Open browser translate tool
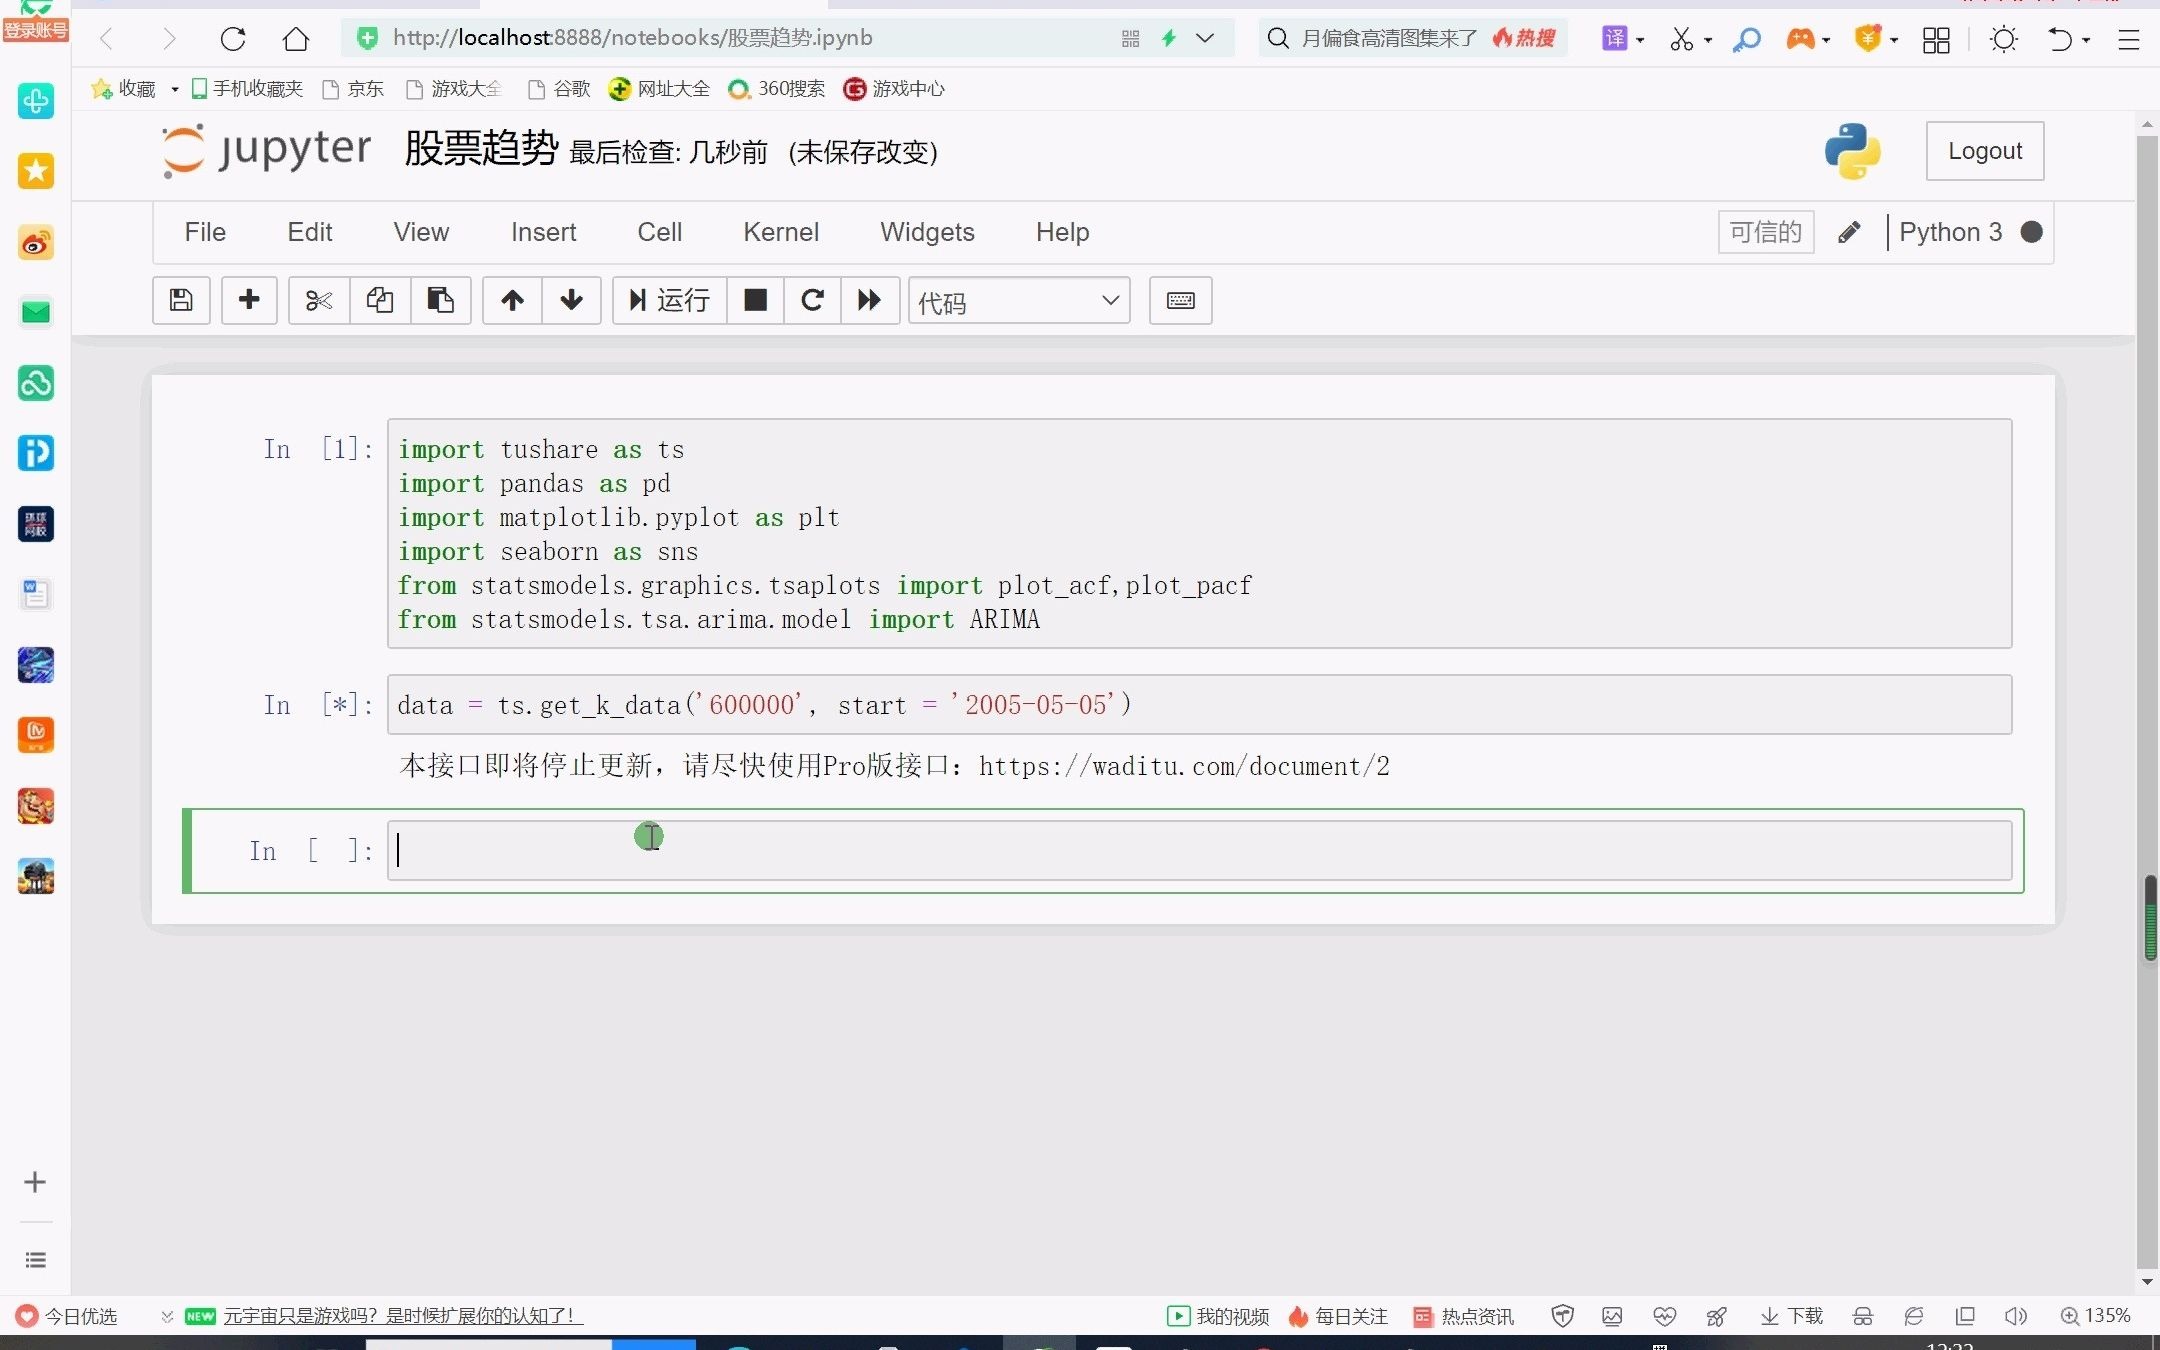The height and width of the screenshot is (1350, 2160). tap(1617, 38)
